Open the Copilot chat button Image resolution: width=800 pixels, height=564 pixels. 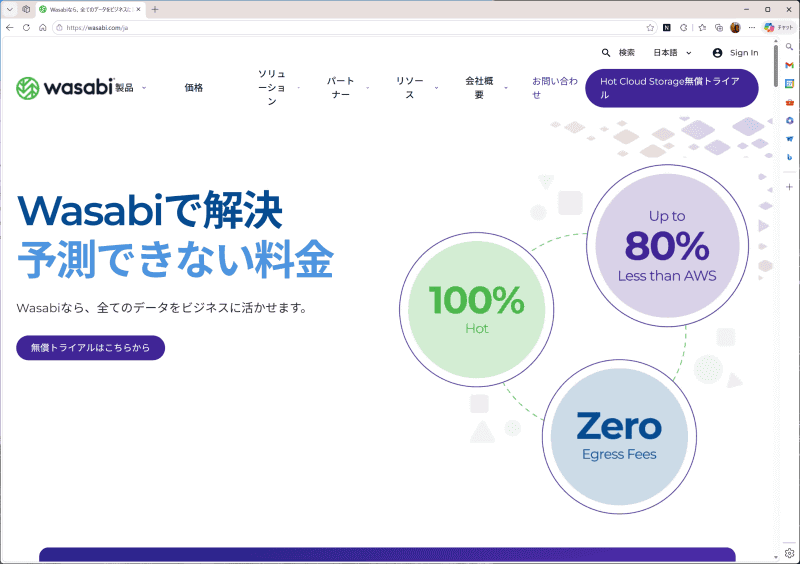coord(779,28)
